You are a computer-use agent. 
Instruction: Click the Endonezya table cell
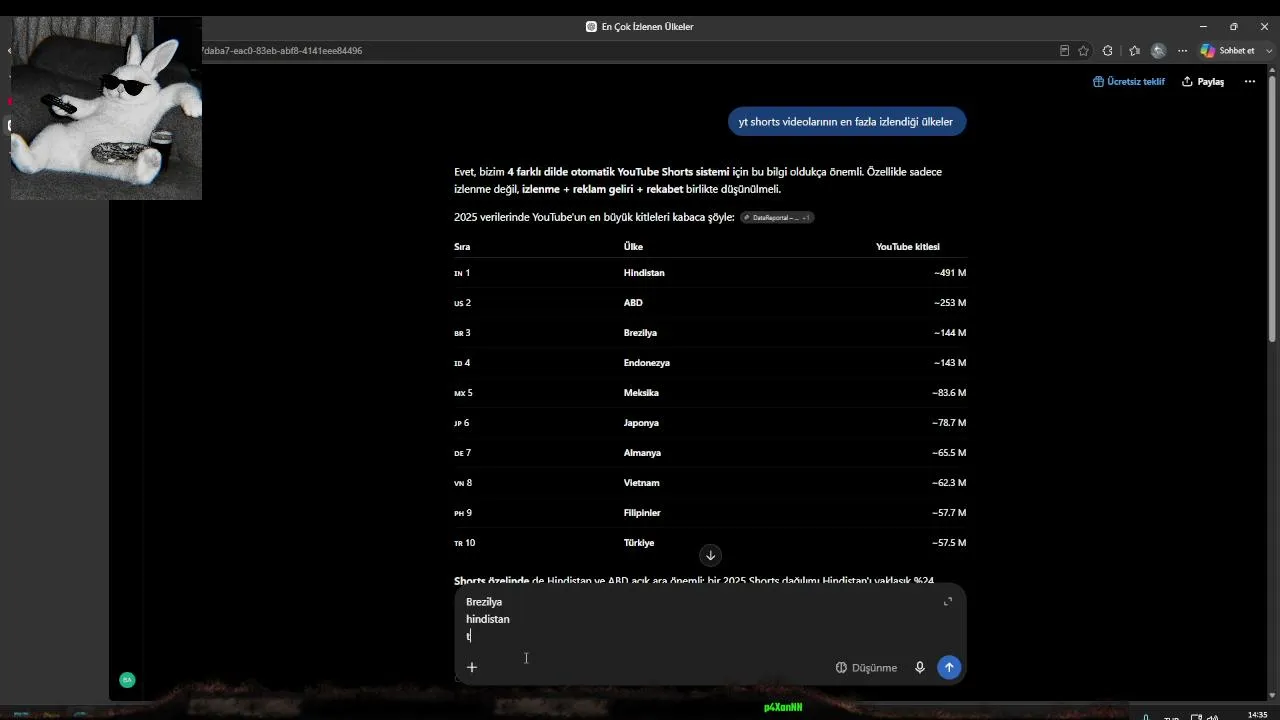click(x=647, y=363)
